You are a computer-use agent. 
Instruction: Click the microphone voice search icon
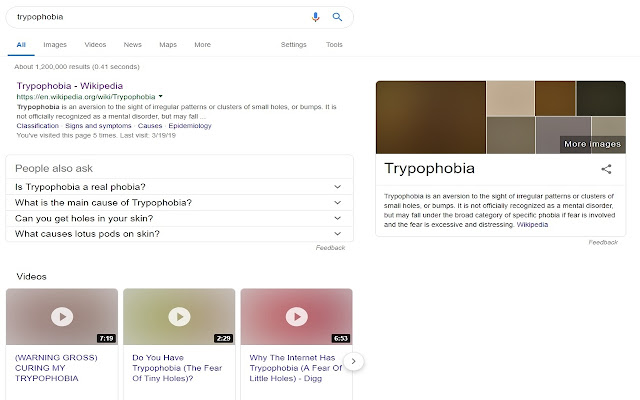pos(316,17)
